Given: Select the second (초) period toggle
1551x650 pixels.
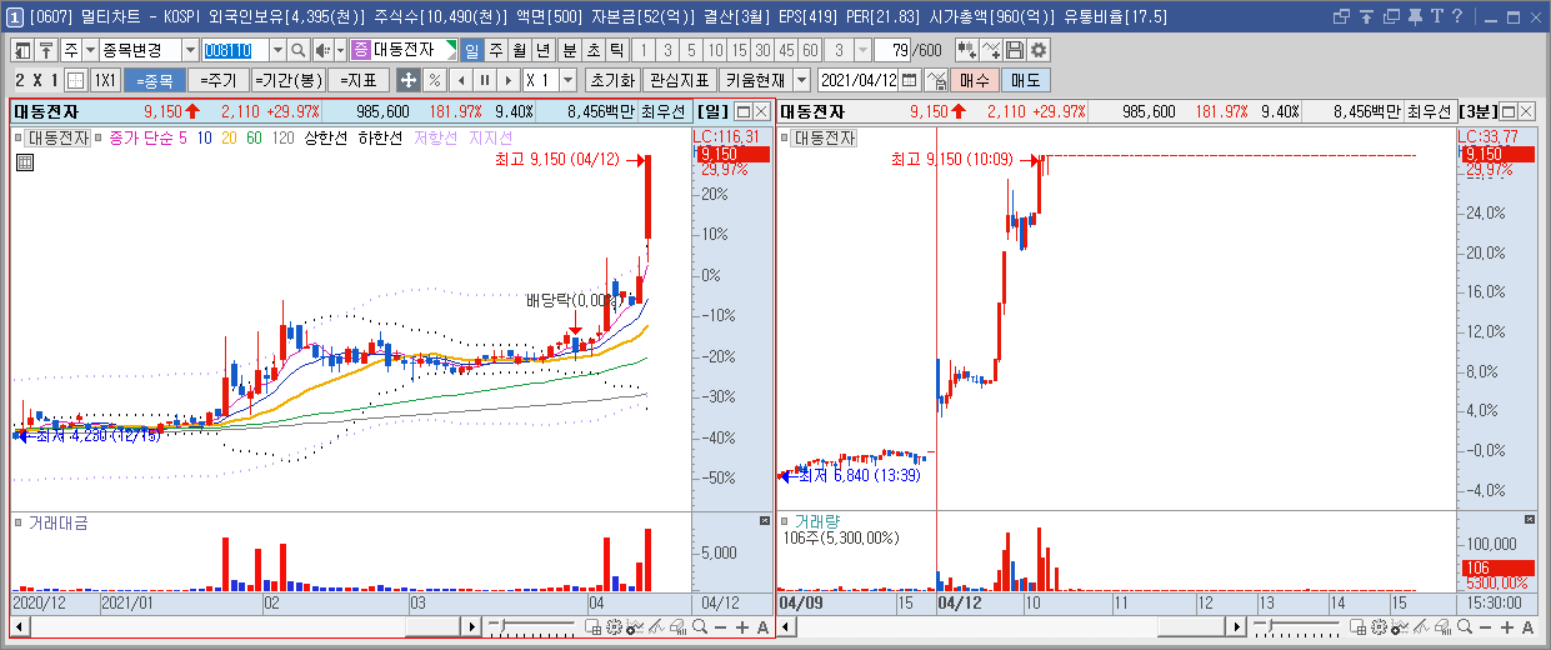Looking at the screenshot, I should click(593, 50).
